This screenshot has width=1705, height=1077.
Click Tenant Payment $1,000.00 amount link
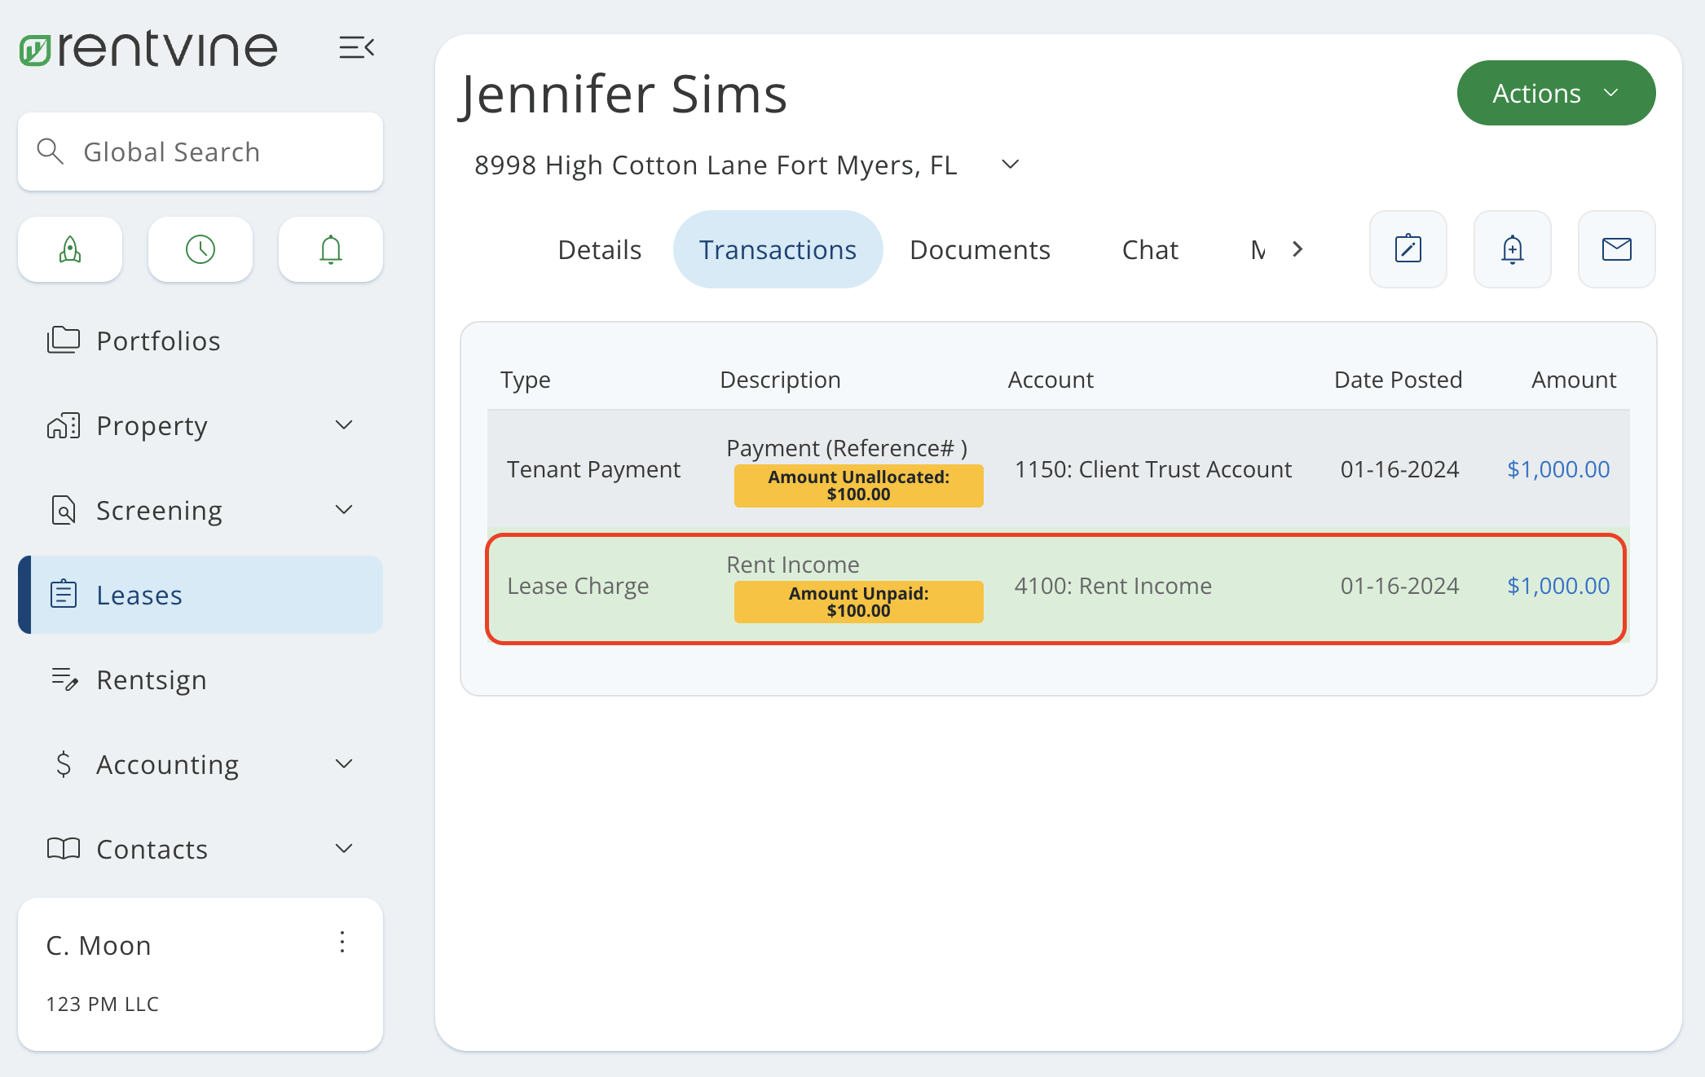(x=1557, y=469)
